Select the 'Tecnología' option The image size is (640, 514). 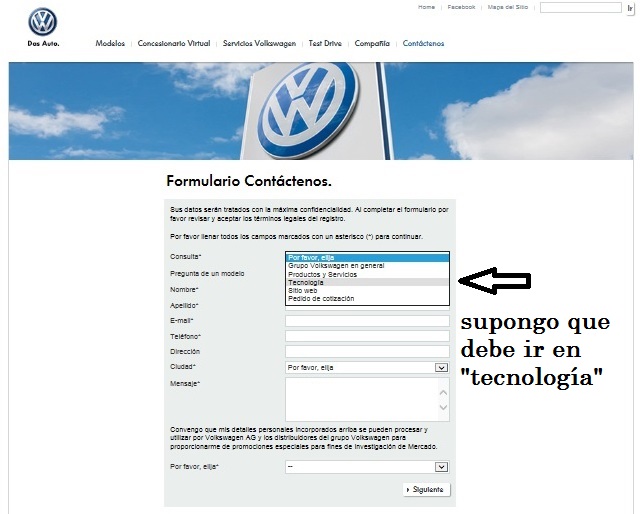point(367,283)
